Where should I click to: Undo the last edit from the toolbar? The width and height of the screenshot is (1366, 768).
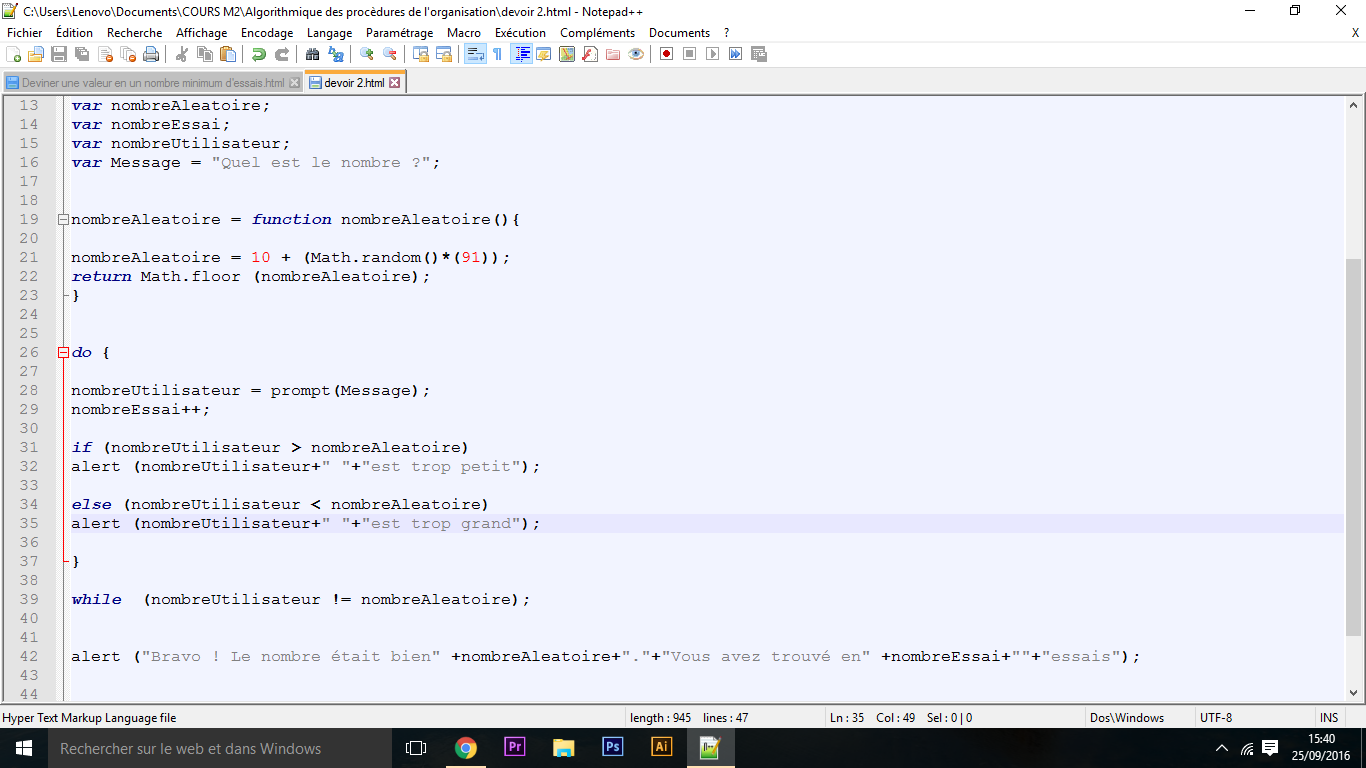260,54
